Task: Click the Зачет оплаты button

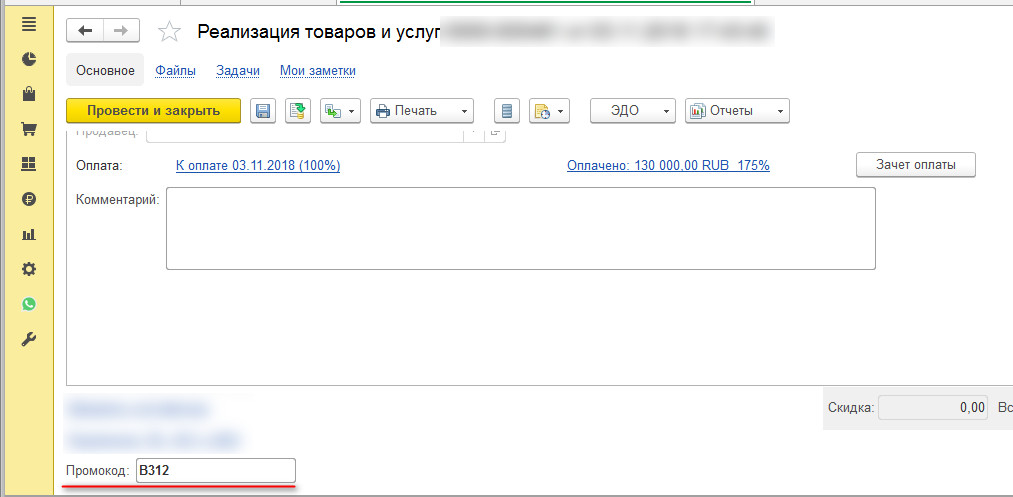Action: (x=915, y=165)
